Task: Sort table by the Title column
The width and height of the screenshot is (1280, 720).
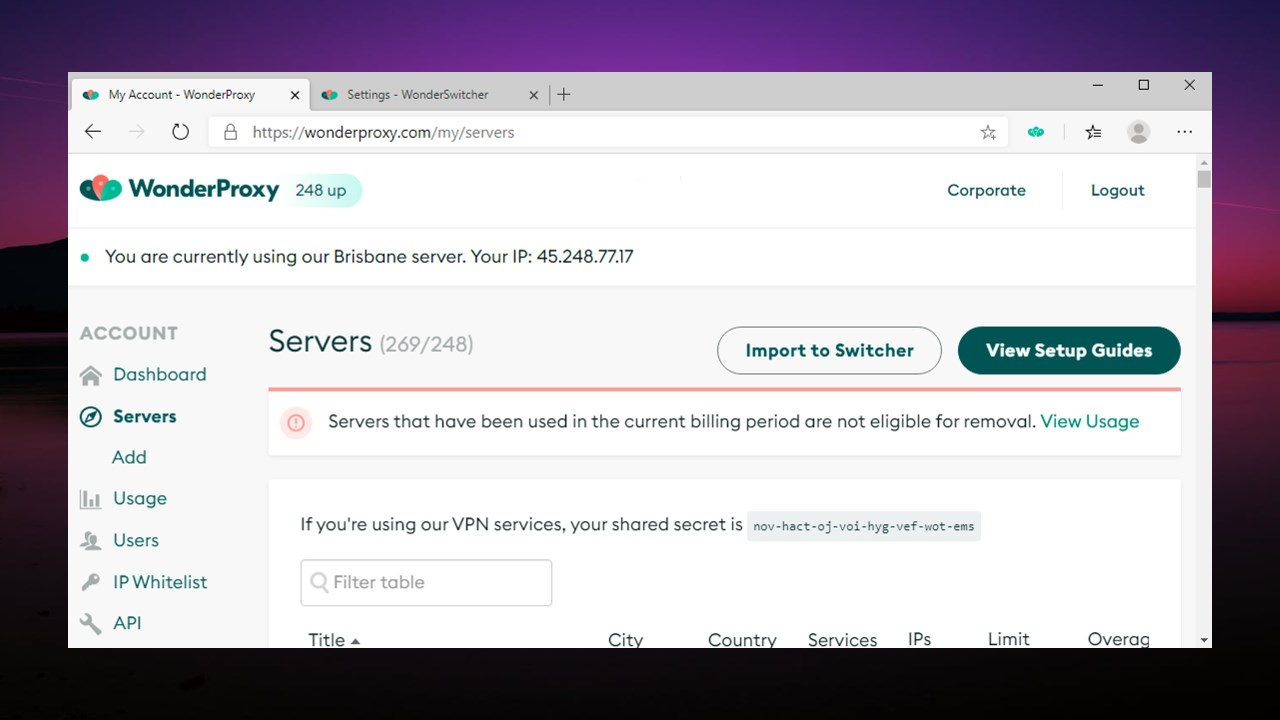Action: point(334,640)
